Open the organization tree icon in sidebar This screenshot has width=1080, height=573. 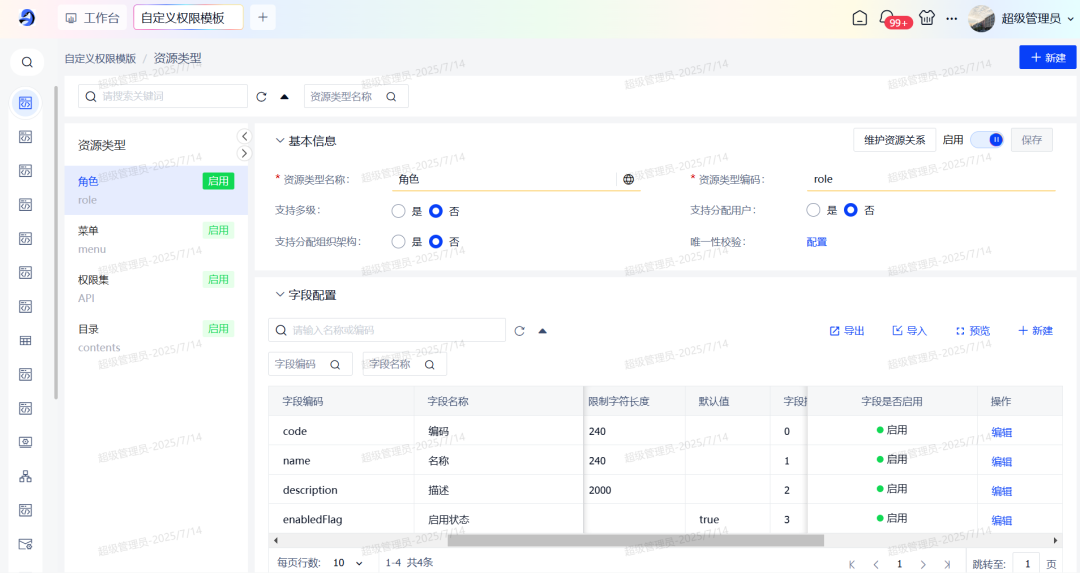(x=26, y=476)
